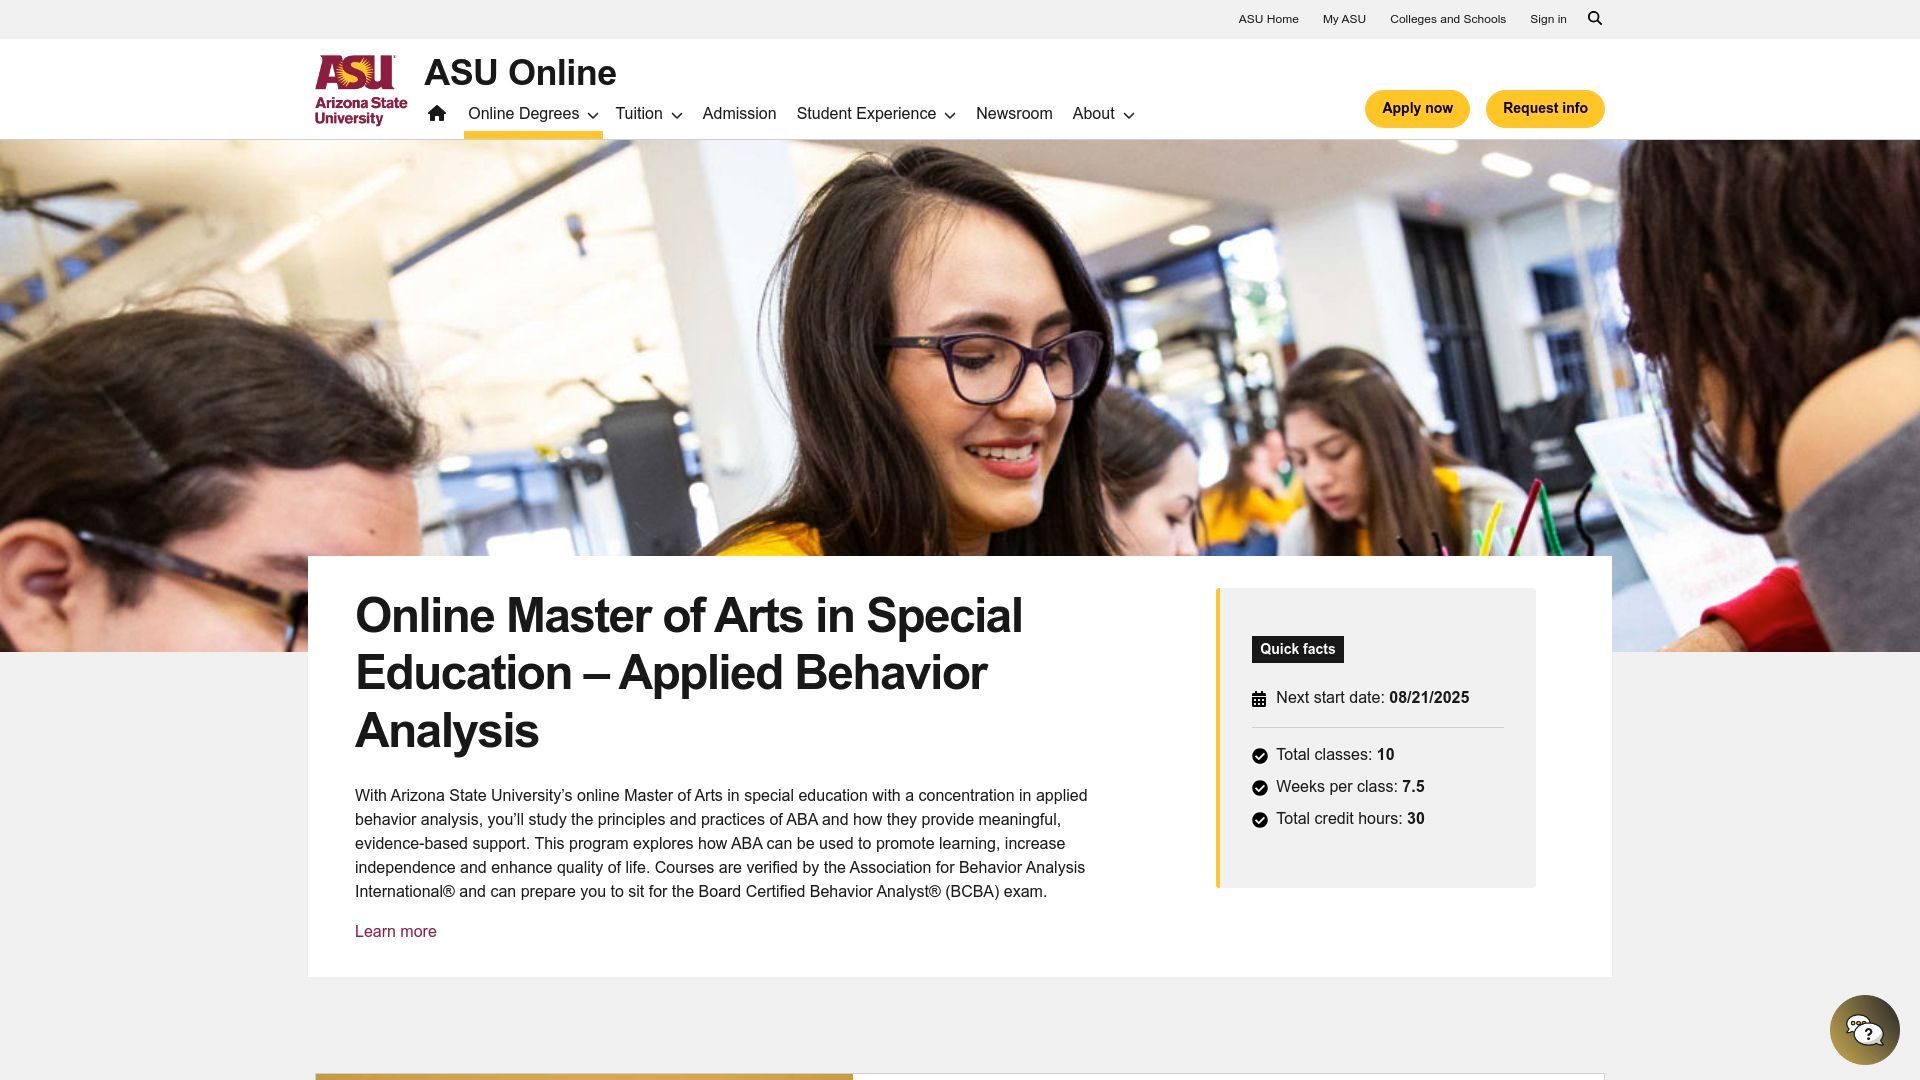
Task: Select the Newsroom navigation item
Action: [x=1014, y=113]
